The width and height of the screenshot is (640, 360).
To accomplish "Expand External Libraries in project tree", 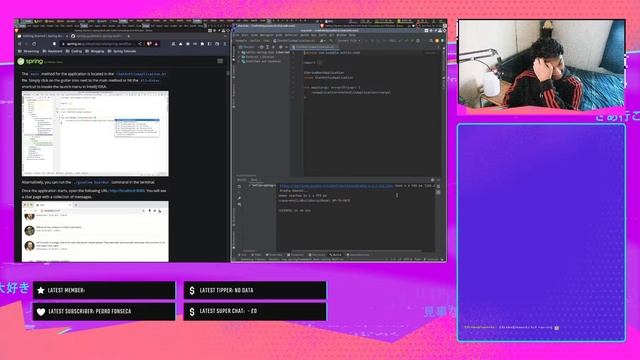I will 239,57.
